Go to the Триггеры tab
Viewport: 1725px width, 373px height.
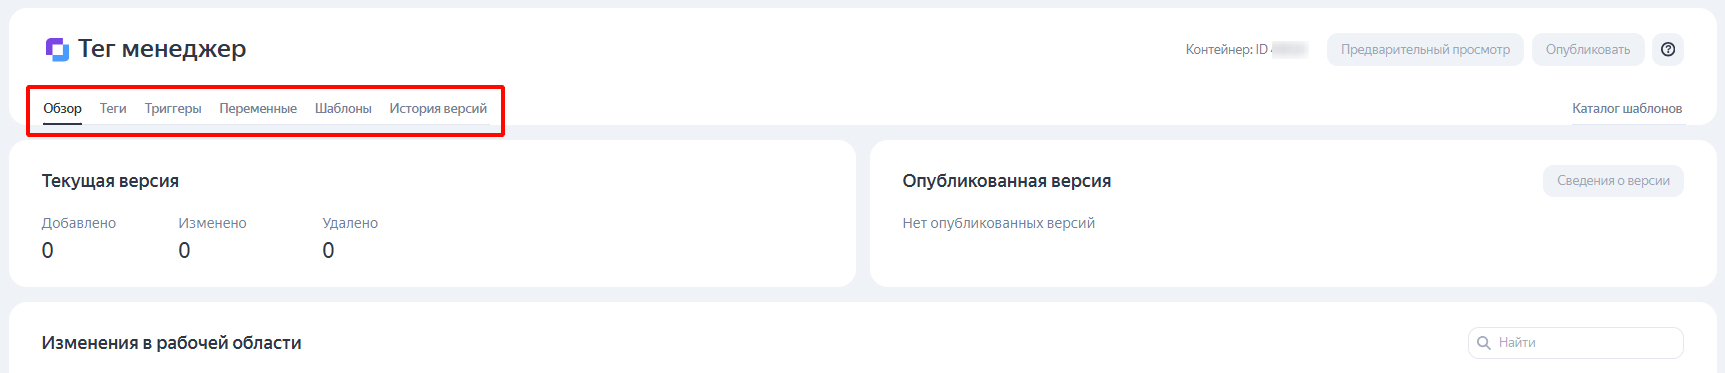(173, 108)
